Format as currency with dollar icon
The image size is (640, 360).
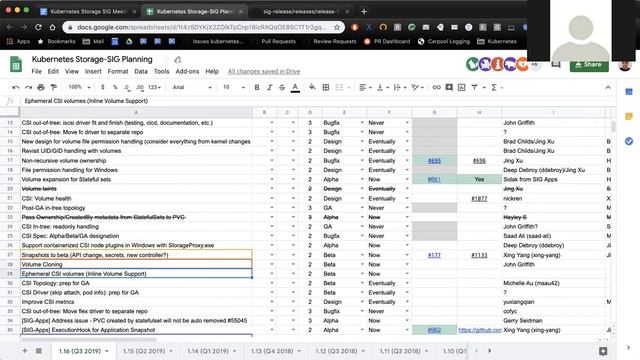[x=102, y=87]
